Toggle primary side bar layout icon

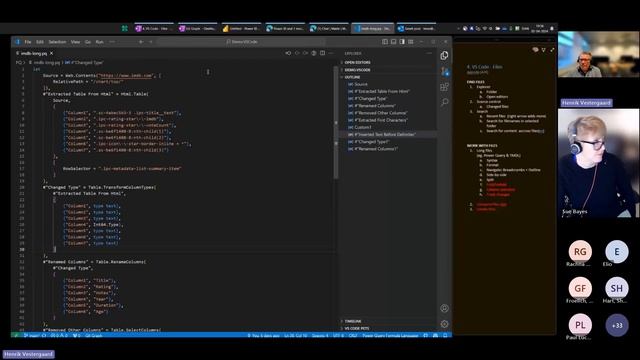pyautogui.click(x=385, y=42)
